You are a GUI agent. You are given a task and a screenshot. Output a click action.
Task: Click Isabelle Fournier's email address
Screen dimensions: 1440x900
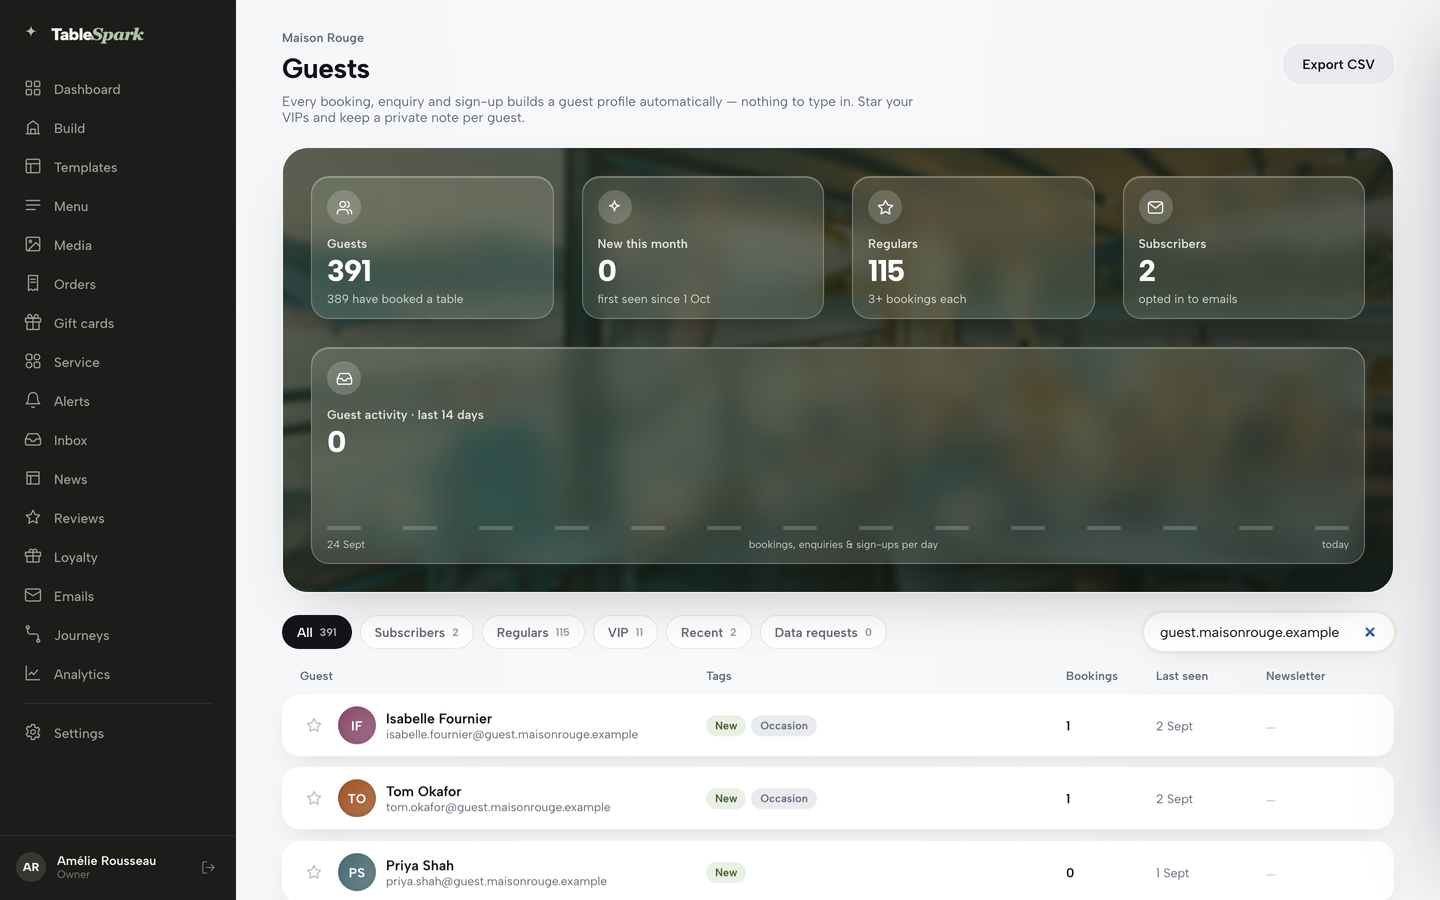pos(512,735)
